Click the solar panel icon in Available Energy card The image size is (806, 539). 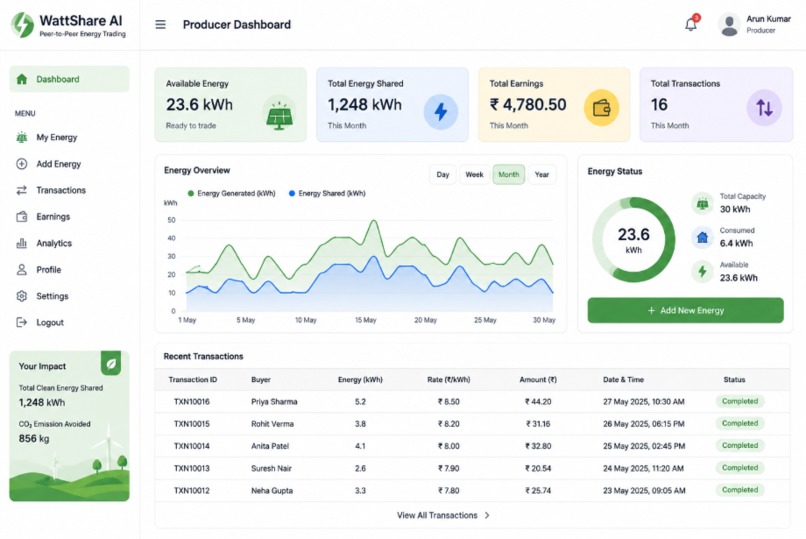279,112
